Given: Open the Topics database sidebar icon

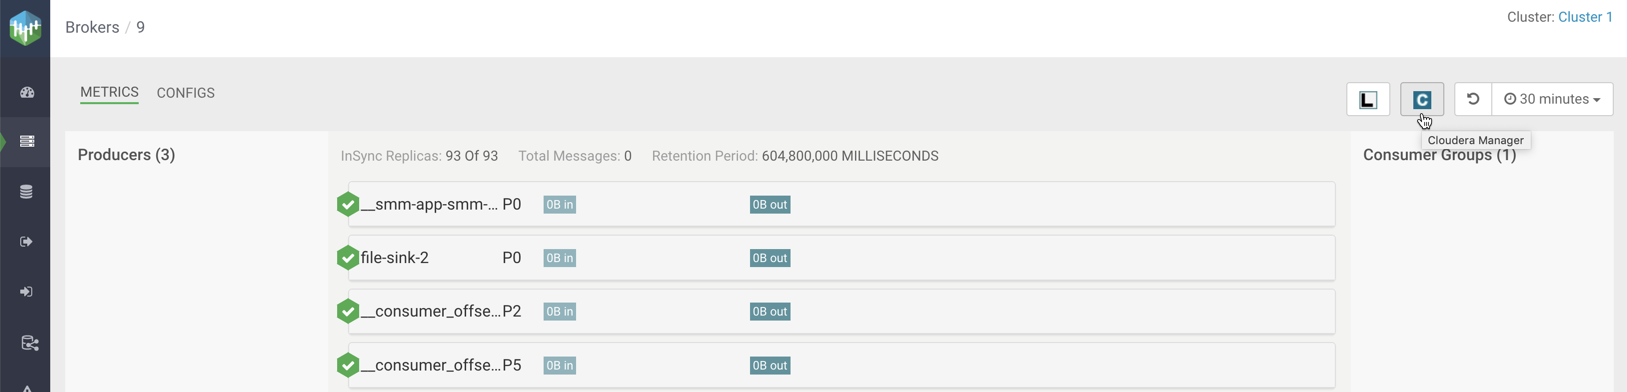Looking at the screenshot, I should 27,192.
